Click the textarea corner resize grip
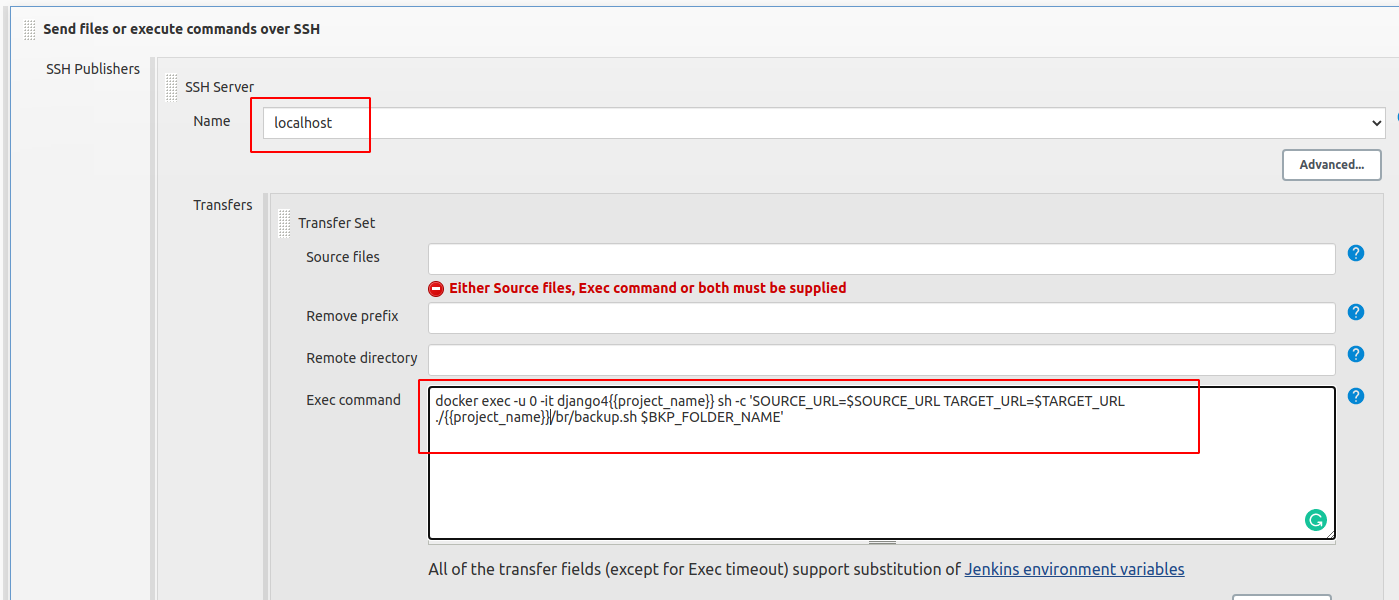 tap(1330, 535)
